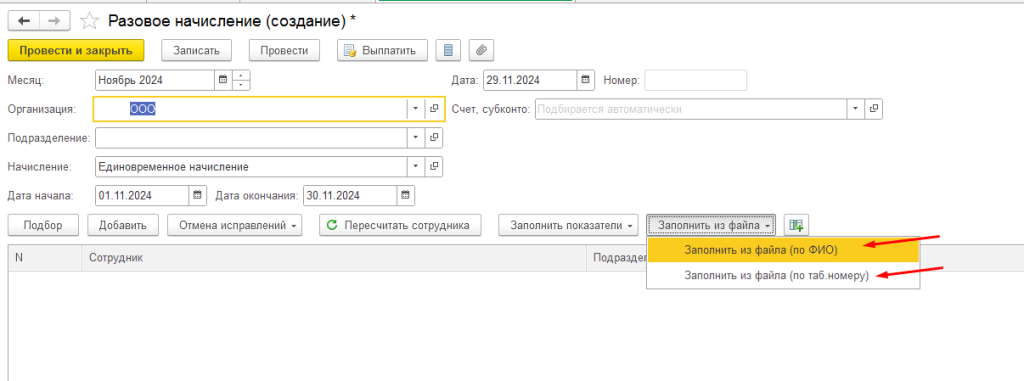The width and height of the screenshot is (1024, 381).
Task: Expand the Начисление dropdown list
Action: [x=417, y=167]
